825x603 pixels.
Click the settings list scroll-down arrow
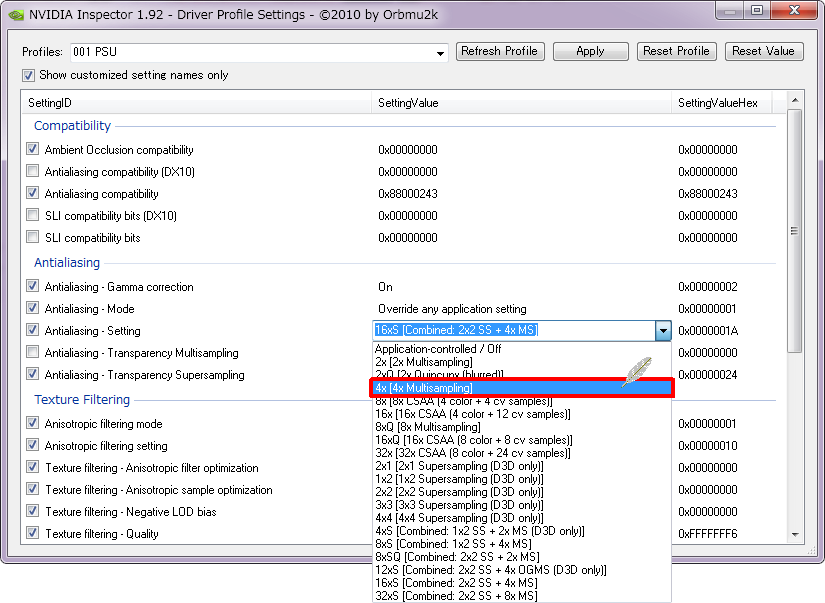click(795, 535)
